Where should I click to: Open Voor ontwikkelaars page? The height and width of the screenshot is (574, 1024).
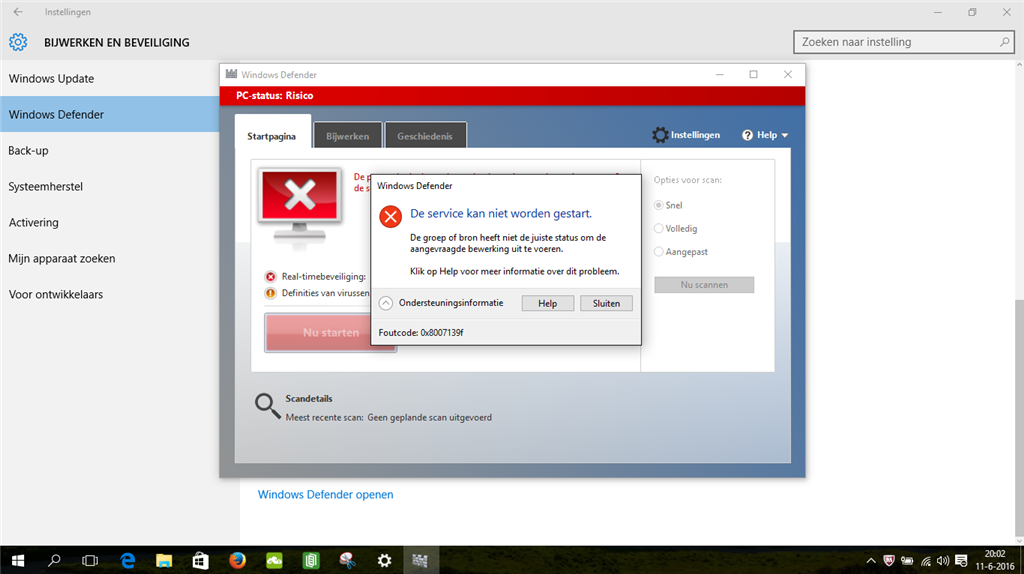click(x=110, y=294)
